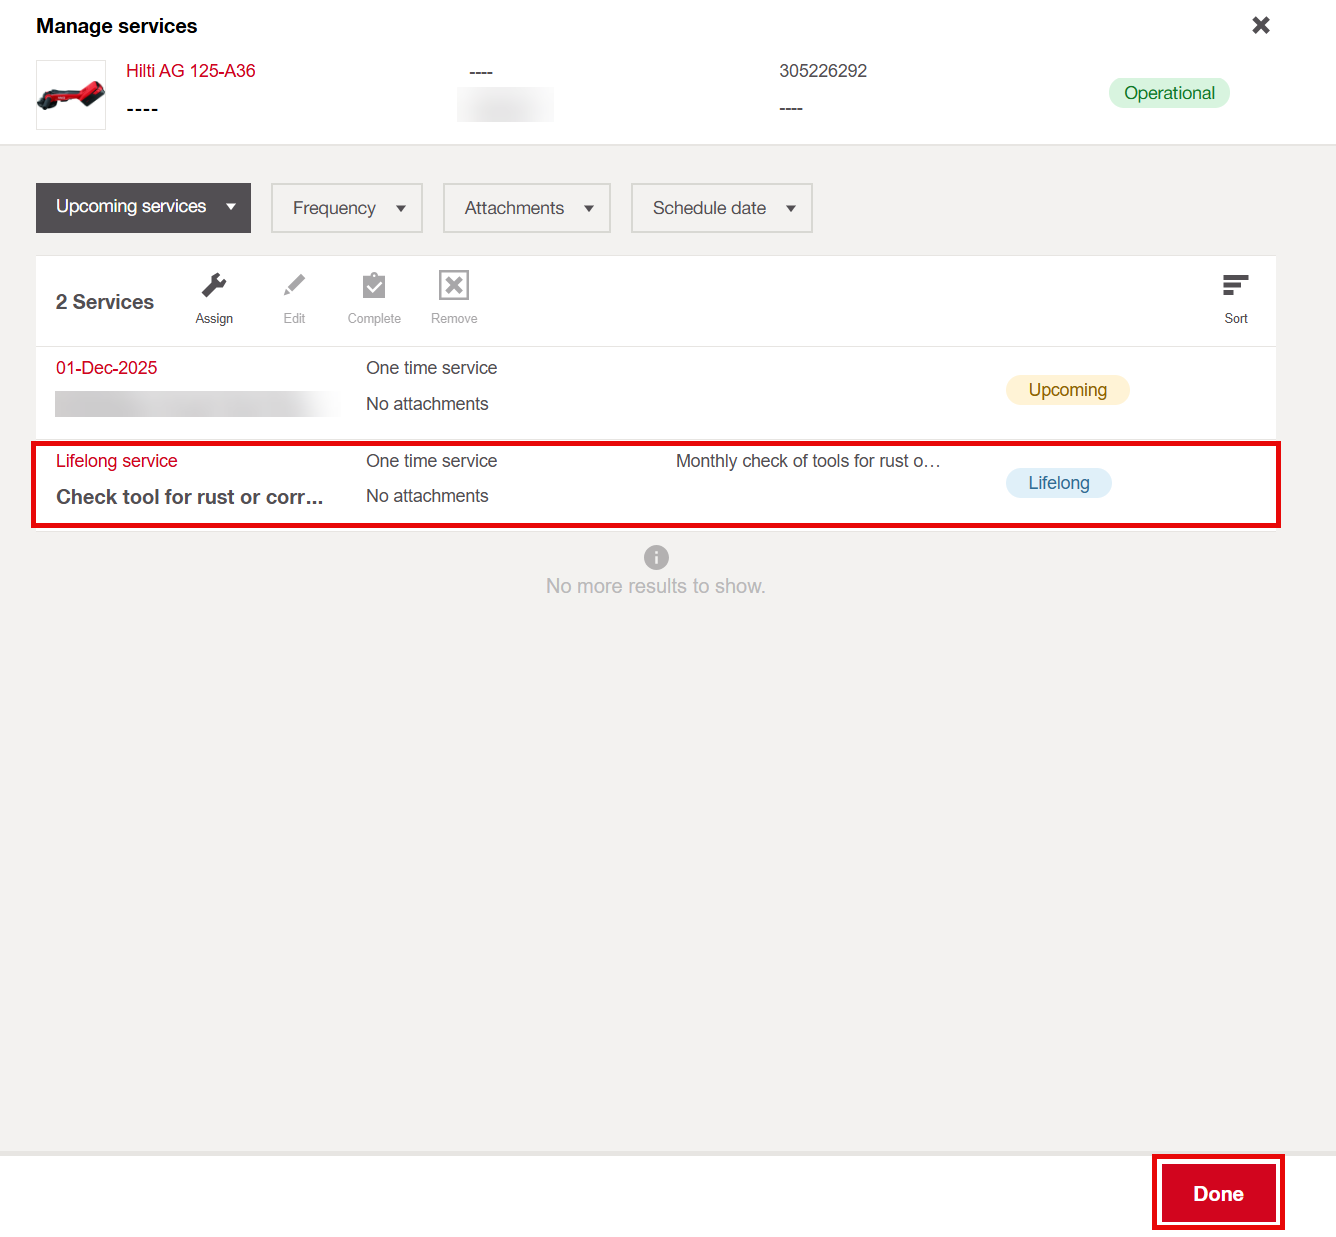This screenshot has width=1336, height=1237.
Task: Expand the Upcoming services dropdown
Action: tap(143, 207)
